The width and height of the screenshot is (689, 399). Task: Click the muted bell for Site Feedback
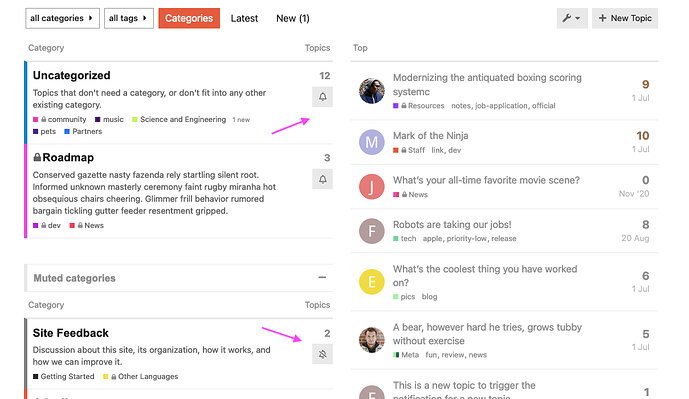pos(323,354)
